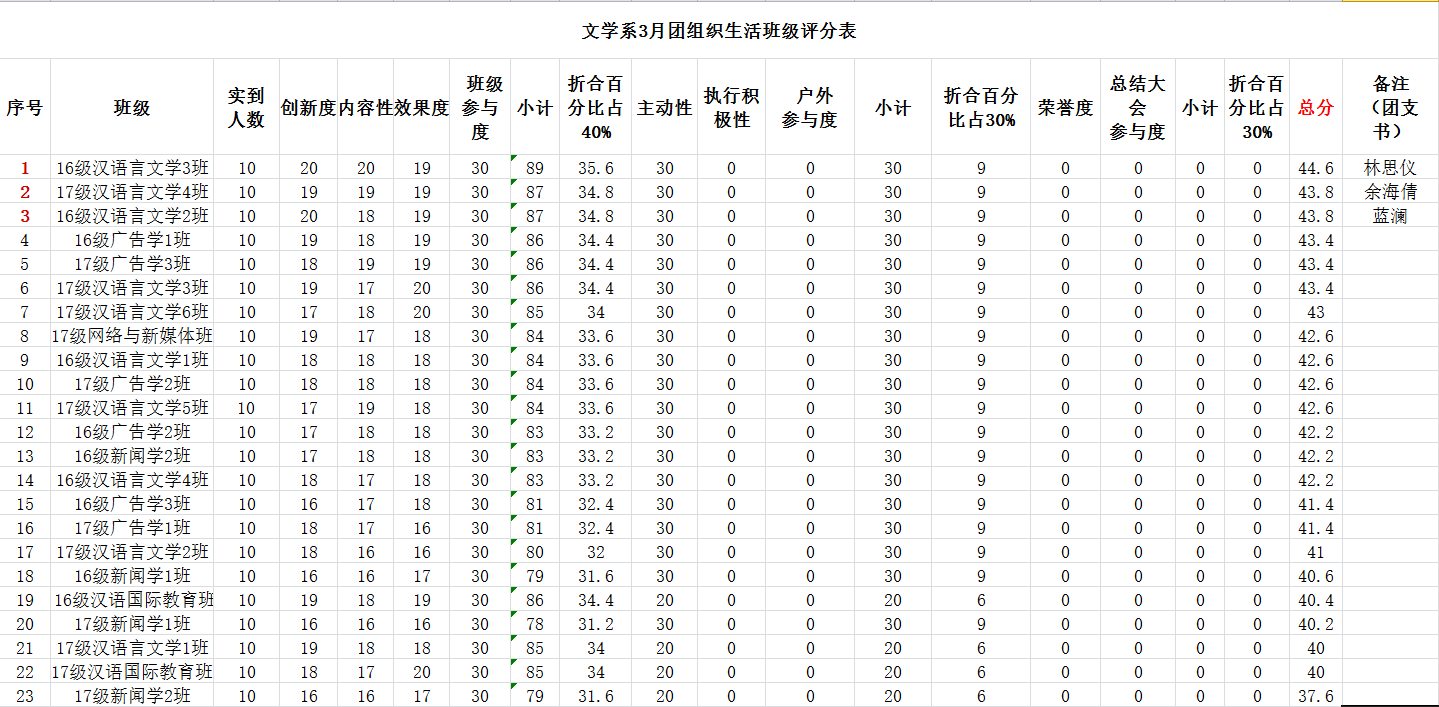Click the 实到人数 header cell
Screen dimensions: 1439x707
pos(246,108)
